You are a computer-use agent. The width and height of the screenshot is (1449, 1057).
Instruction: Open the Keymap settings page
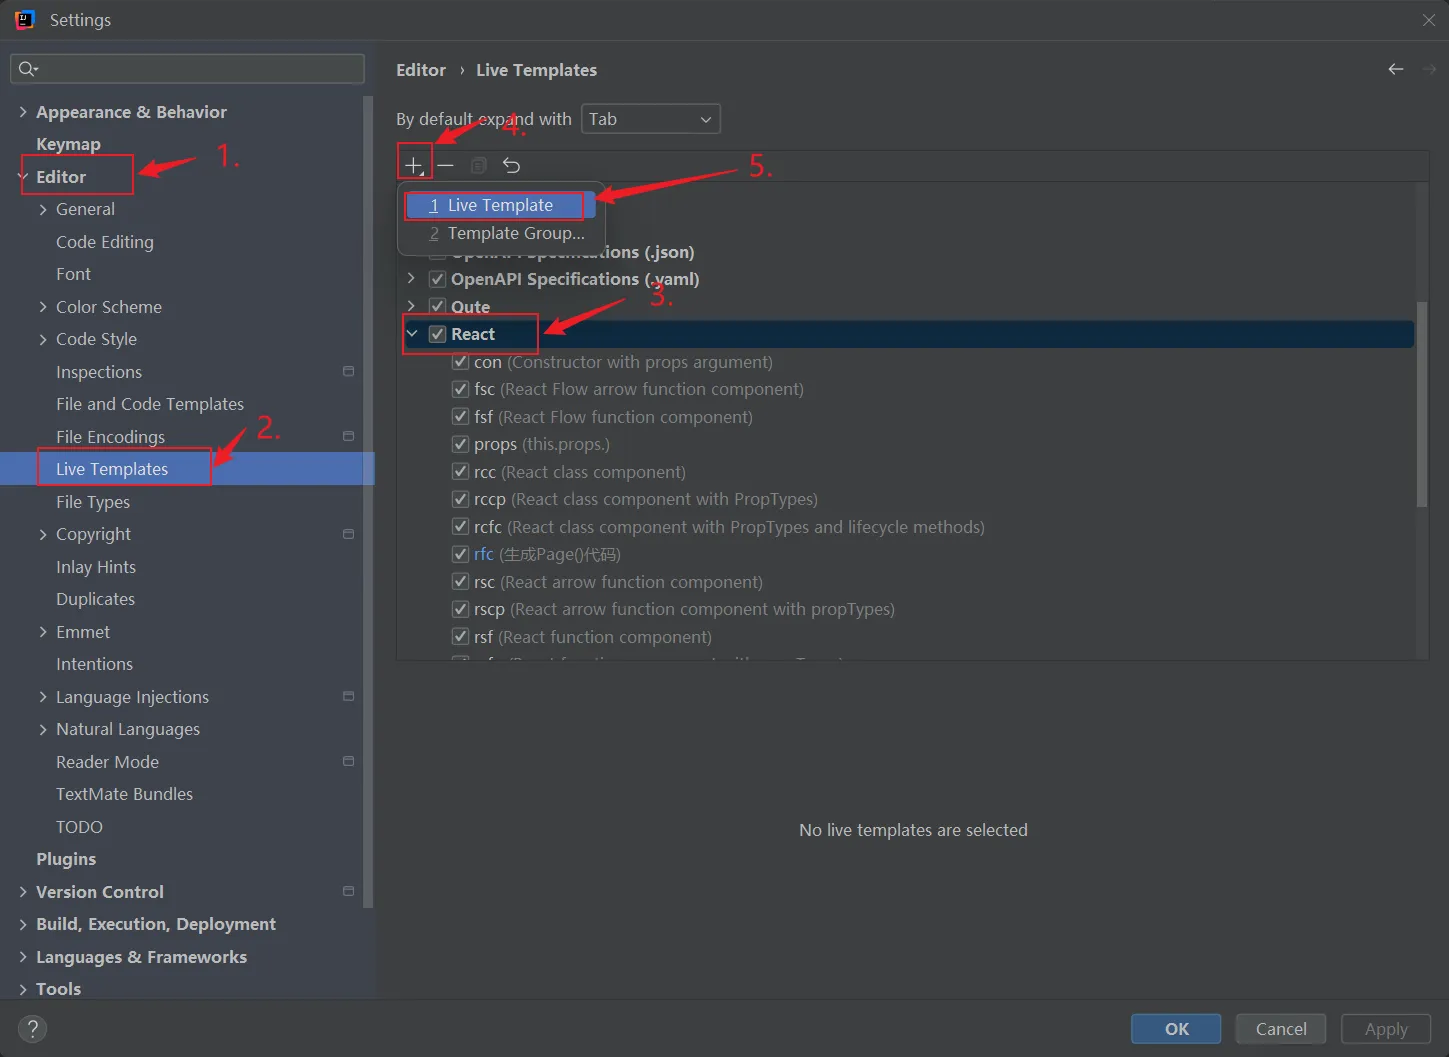[x=68, y=144]
